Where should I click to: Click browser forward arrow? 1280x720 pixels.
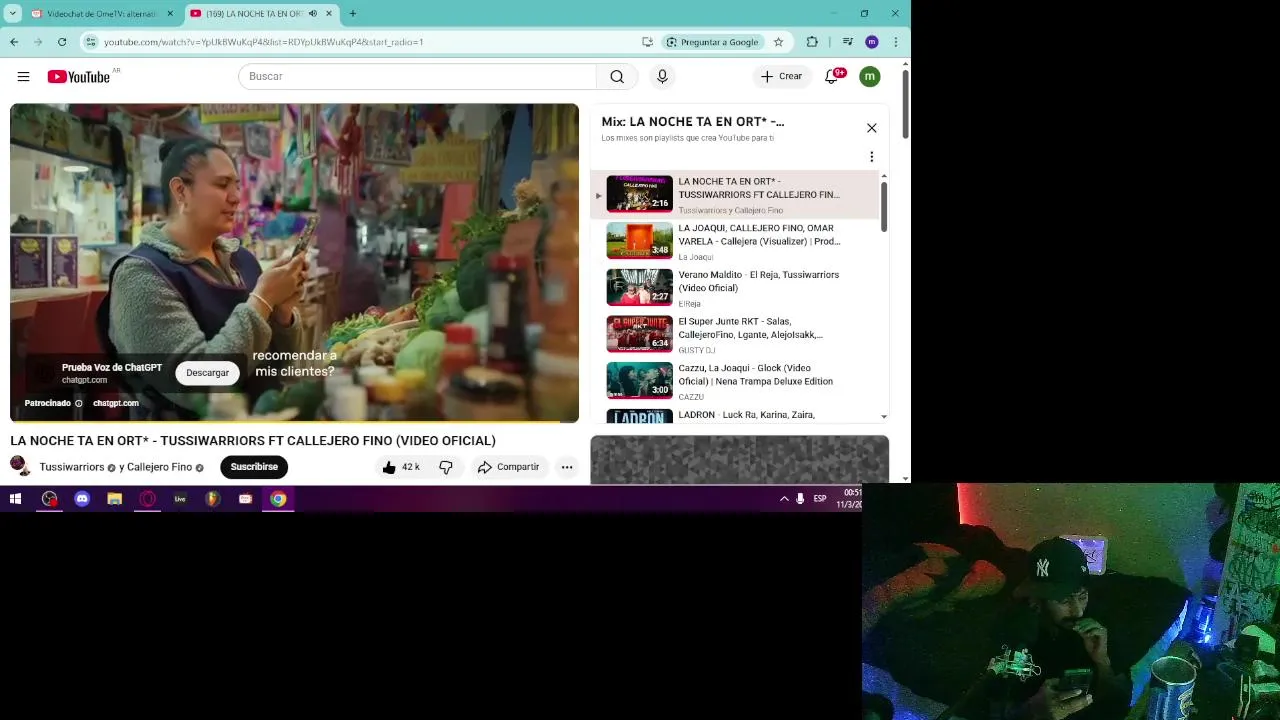[38, 42]
